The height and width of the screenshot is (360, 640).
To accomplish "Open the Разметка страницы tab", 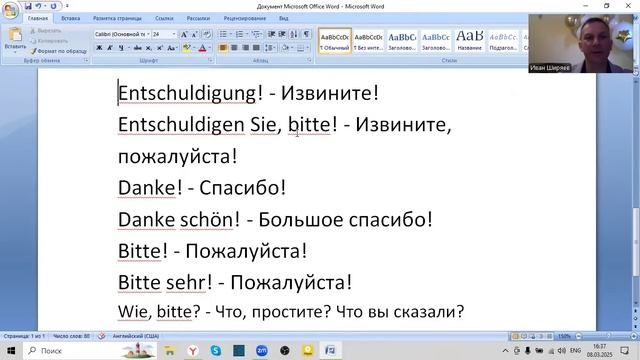I will point(117,18).
